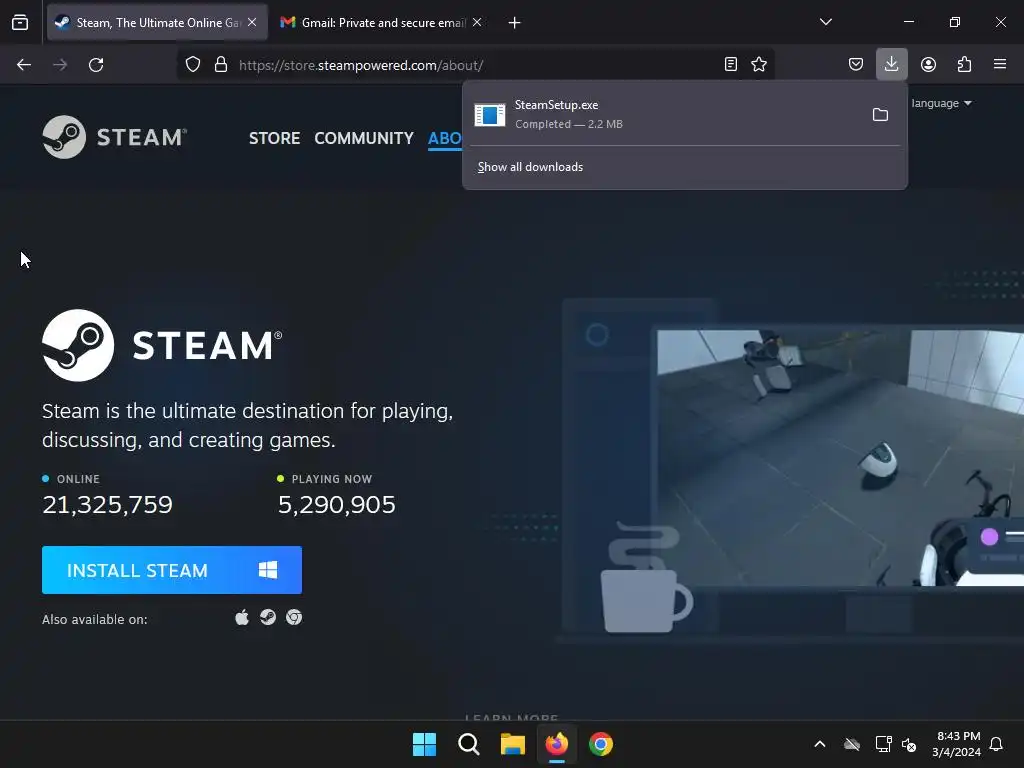Screen dimensions: 1024x768
Task: Switch to the Gmail tab
Action: point(382,23)
